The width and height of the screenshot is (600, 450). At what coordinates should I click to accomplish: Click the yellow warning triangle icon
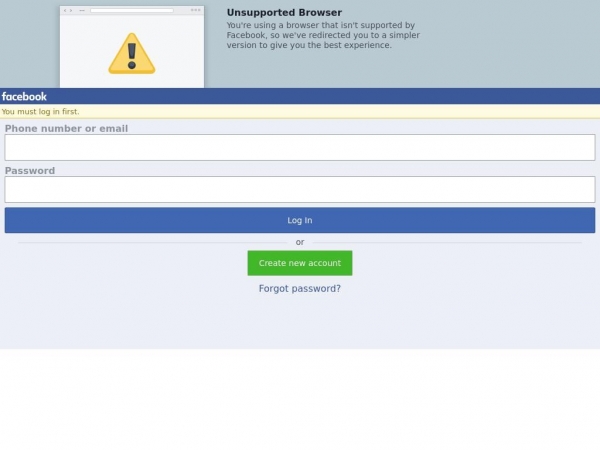[x=131, y=54]
